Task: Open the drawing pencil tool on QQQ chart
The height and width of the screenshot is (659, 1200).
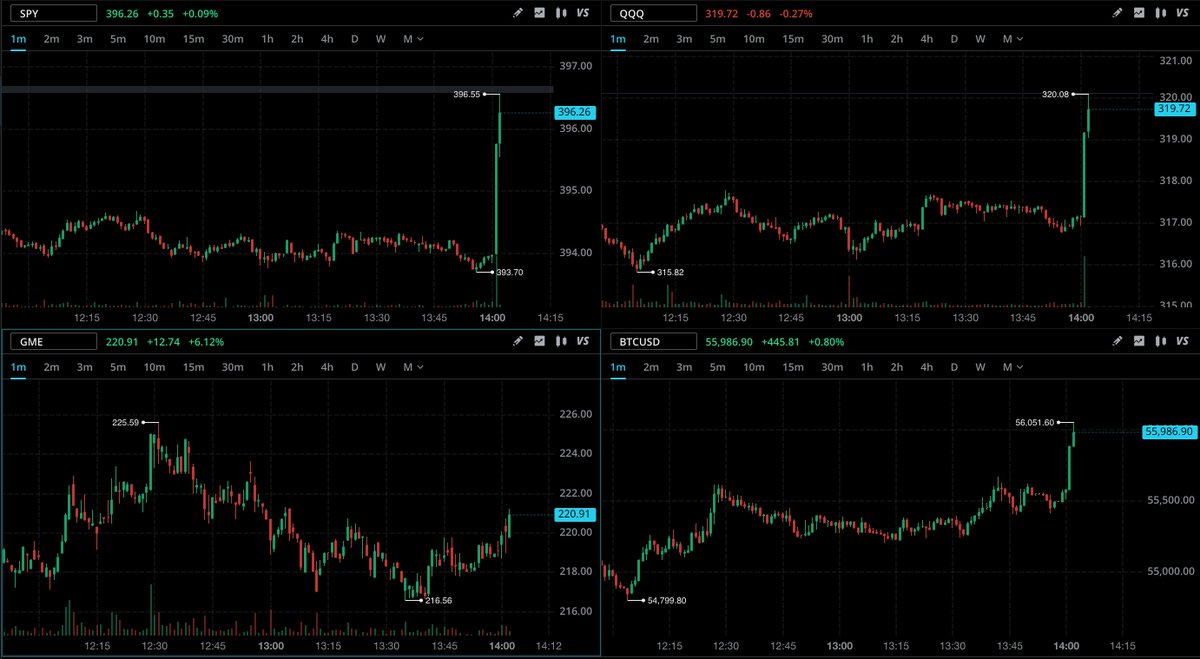Action: [x=1119, y=14]
